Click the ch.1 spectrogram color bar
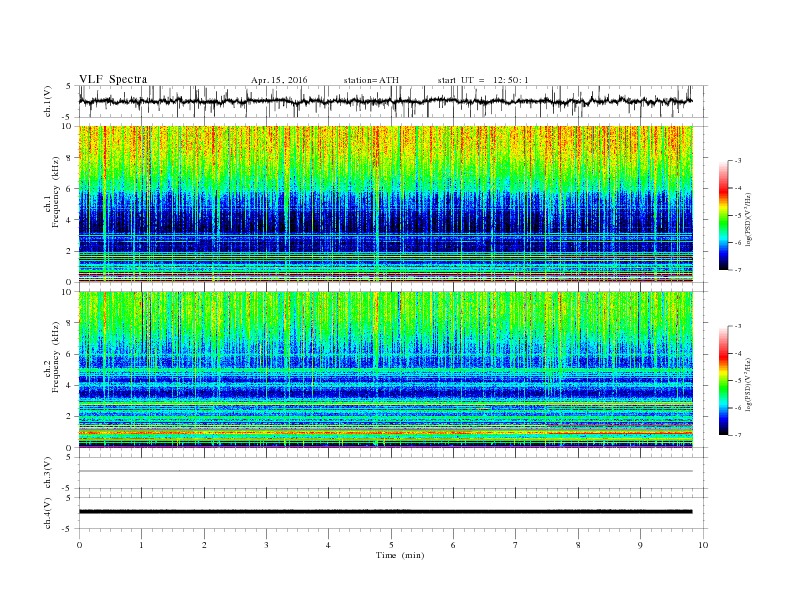 point(723,215)
